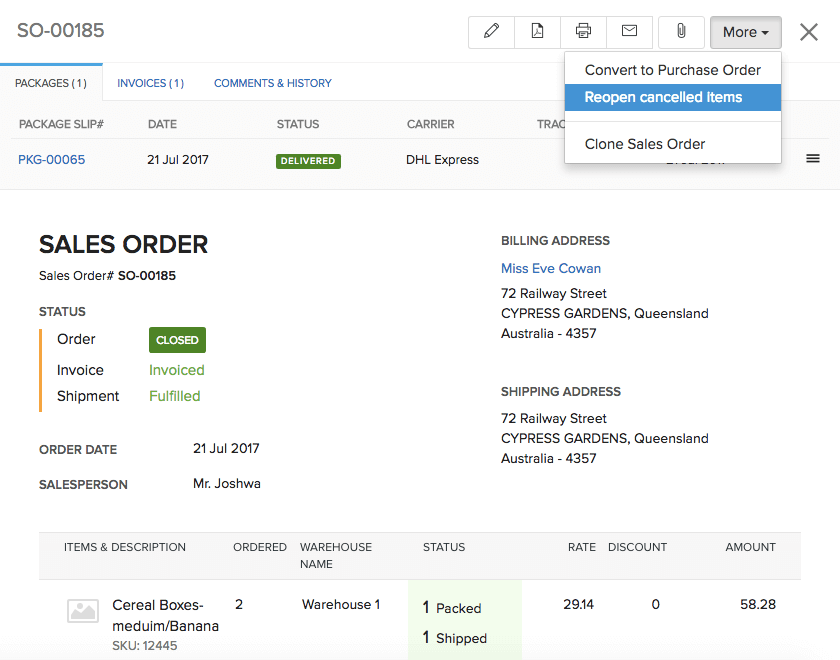This screenshot has width=840, height=660.
Task: Open the Comments & History tab
Action: (272, 83)
